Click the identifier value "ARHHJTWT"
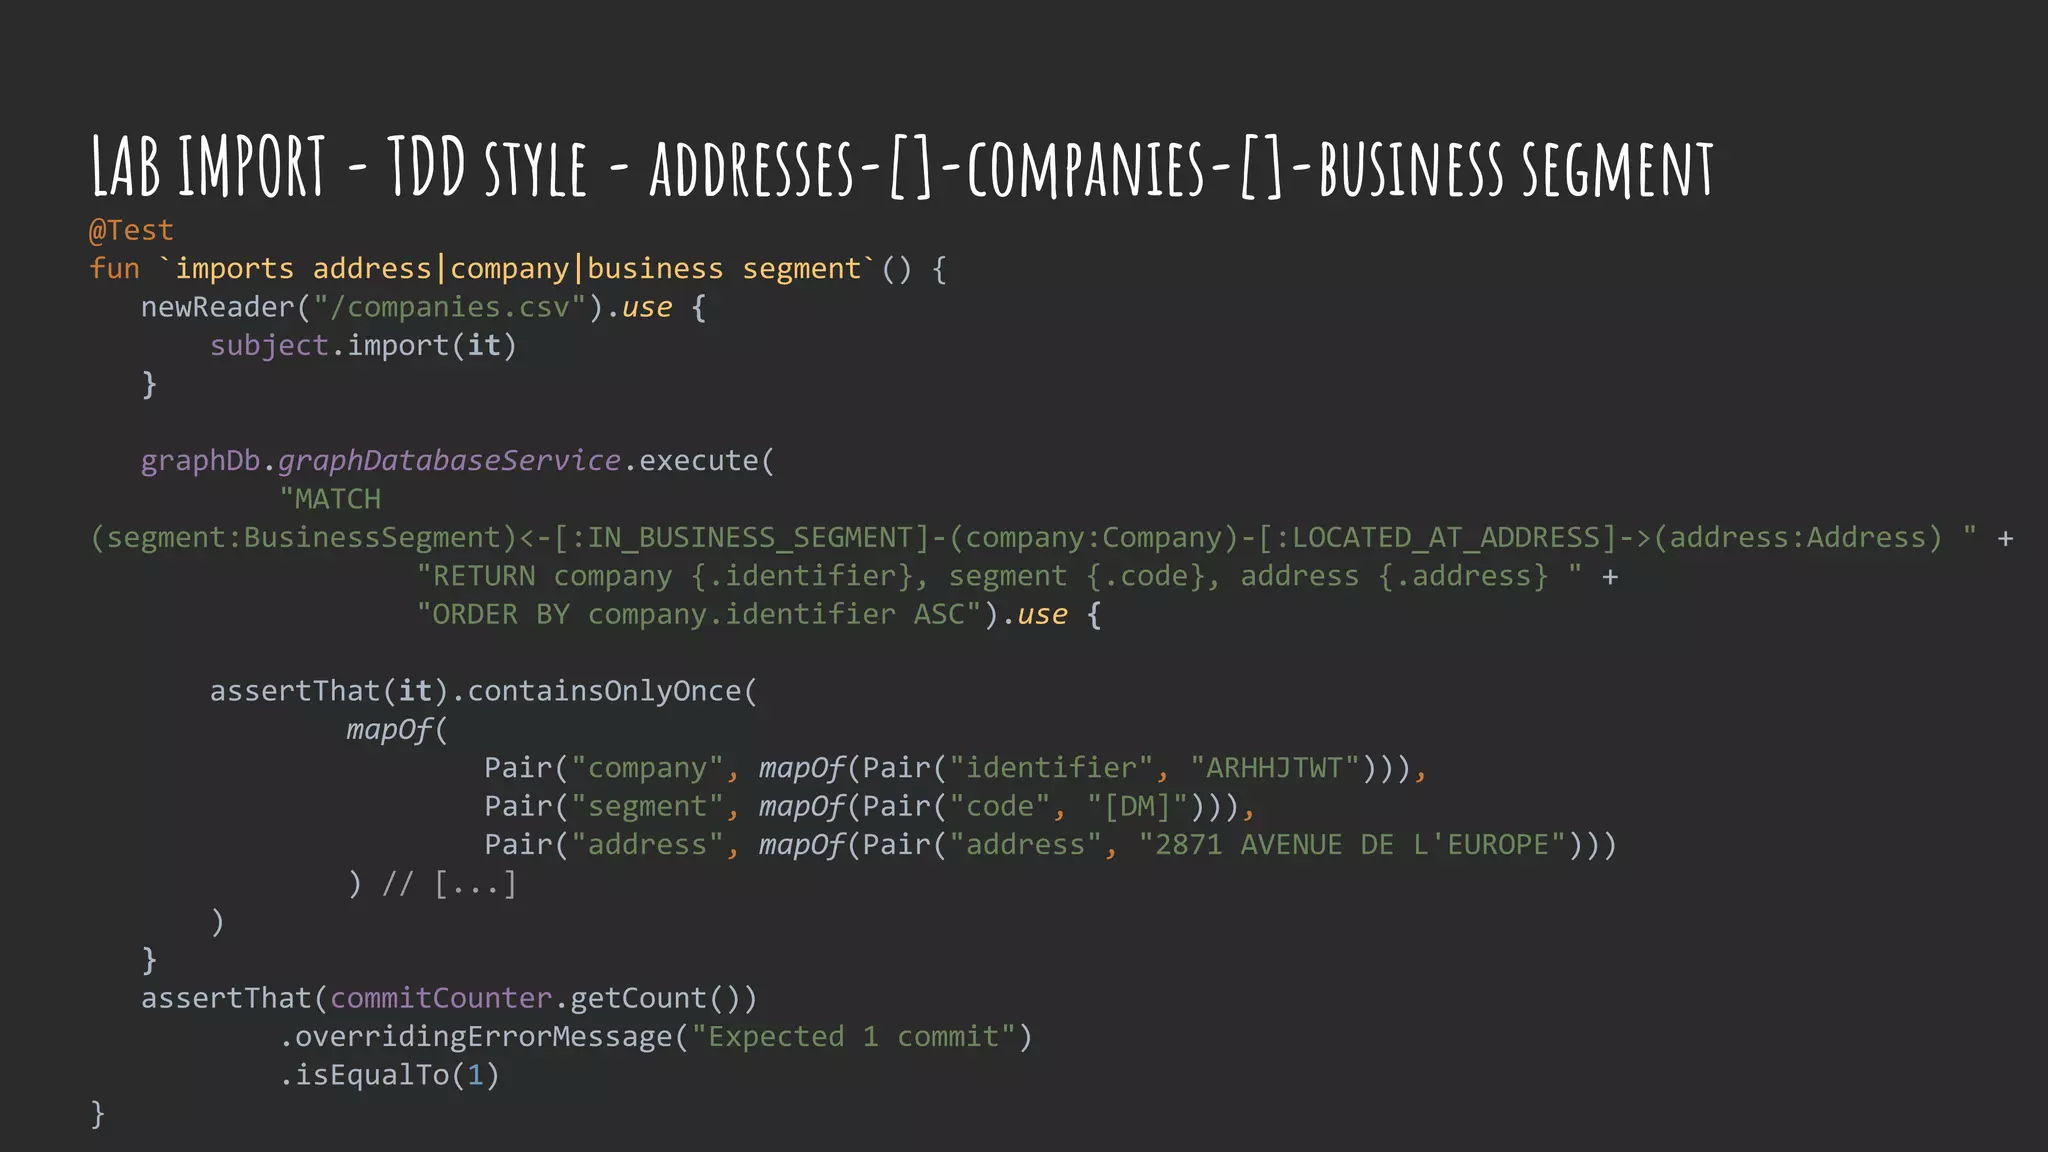This screenshot has height=1152, width=2048. pyautogui.click(x=1274, y=768)
